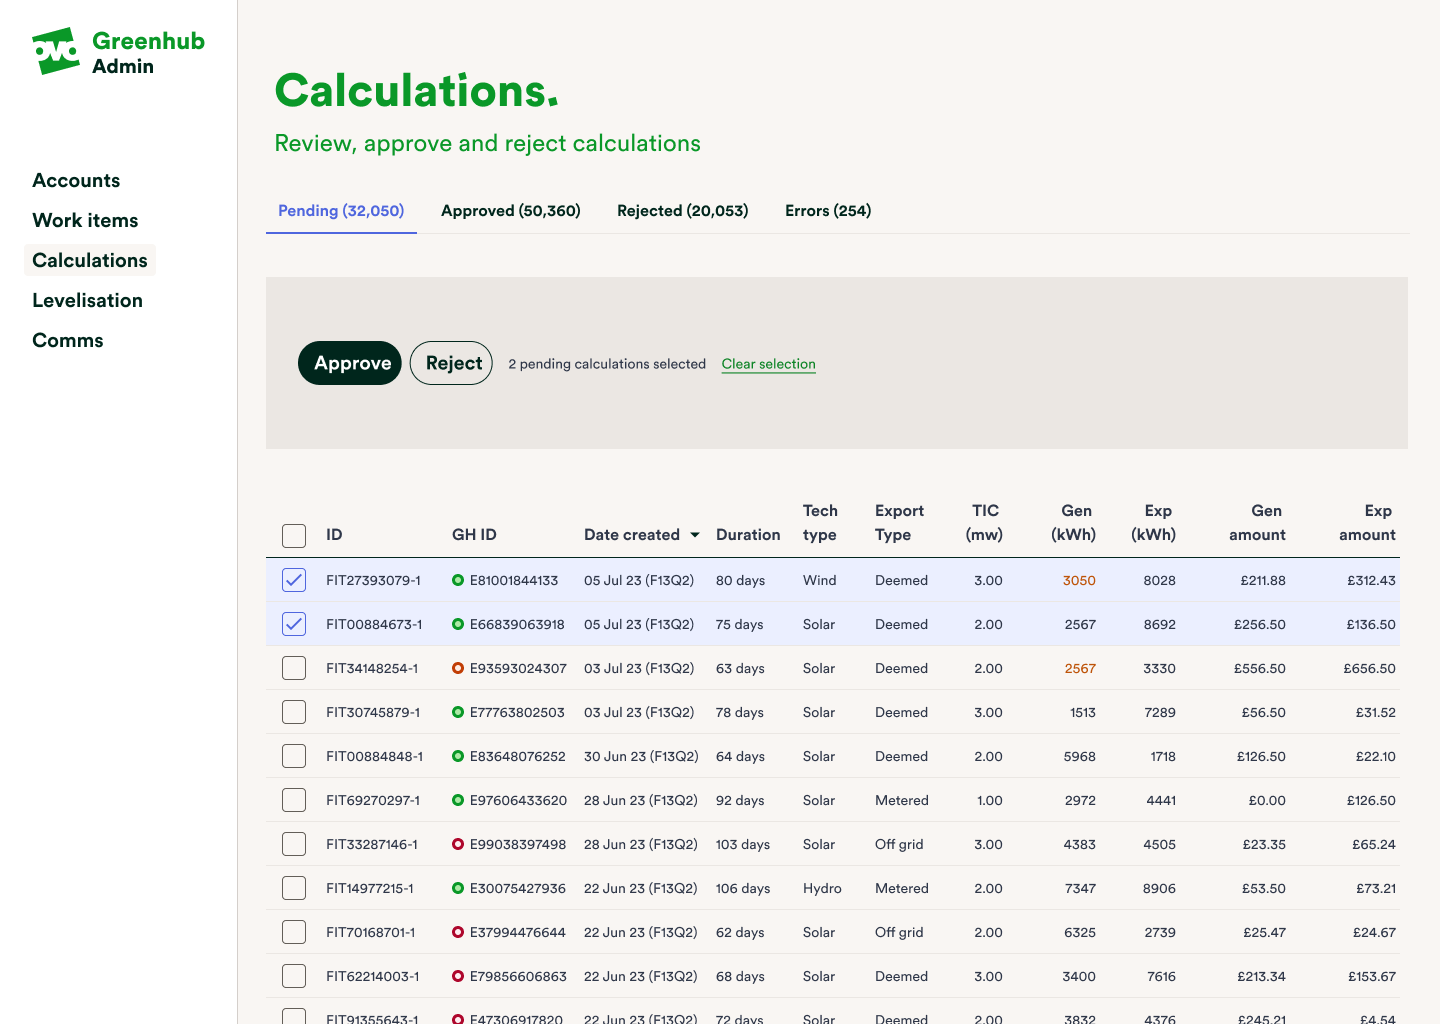Click the highlighted 3050 Gen value

tap(1079, 580)
